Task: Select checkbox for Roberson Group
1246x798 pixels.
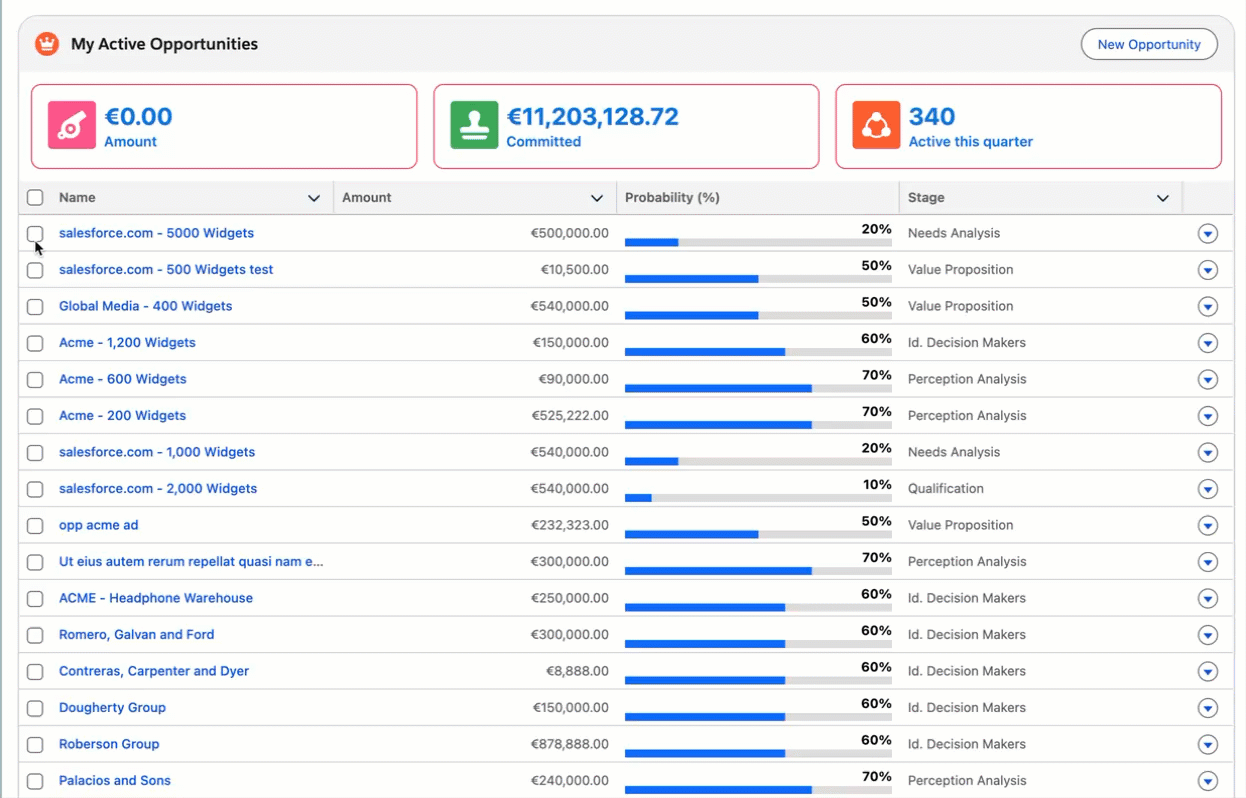Action: click(35, 744)
